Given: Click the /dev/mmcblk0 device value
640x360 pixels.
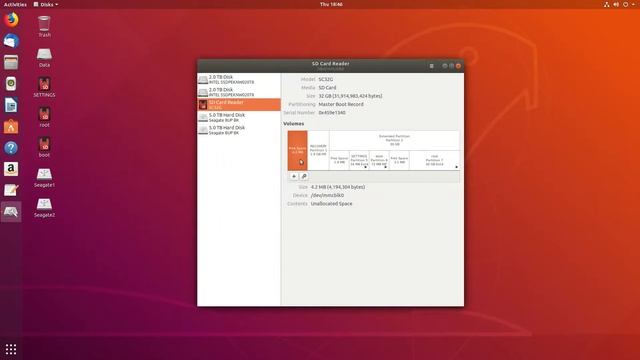Looking at the screenshot, I should [x=327, y=195].
